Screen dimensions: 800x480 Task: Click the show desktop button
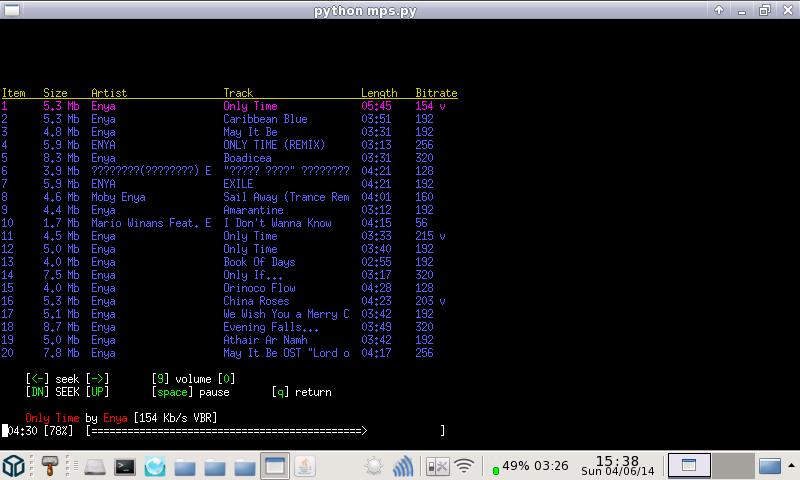[x=773, y=466]
